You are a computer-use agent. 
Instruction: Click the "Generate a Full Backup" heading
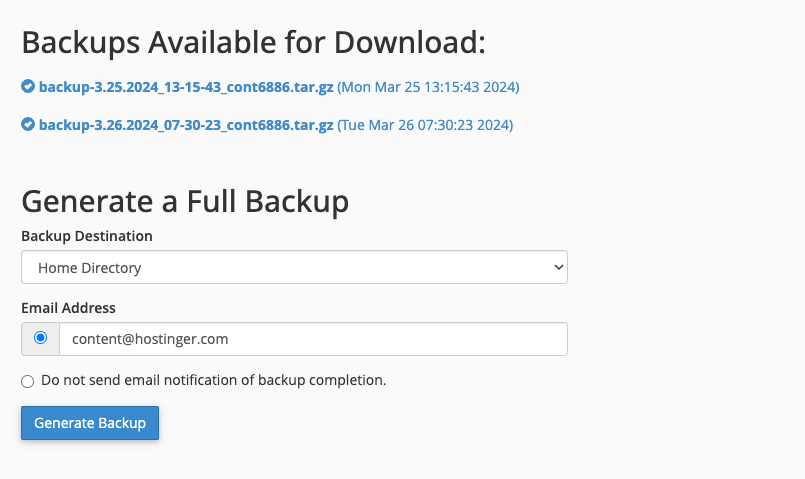pyautogui.click(x=185, y=201)
